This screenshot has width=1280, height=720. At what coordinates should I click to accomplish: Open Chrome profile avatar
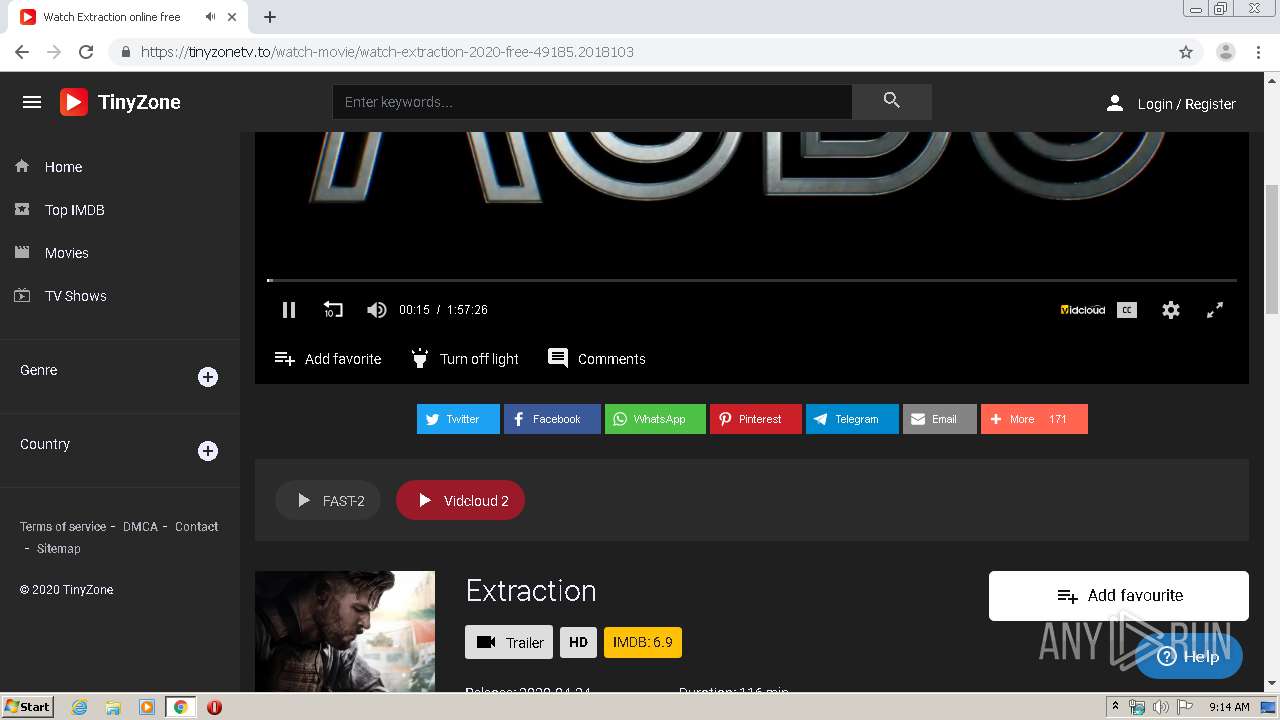tap(1226, 52)
